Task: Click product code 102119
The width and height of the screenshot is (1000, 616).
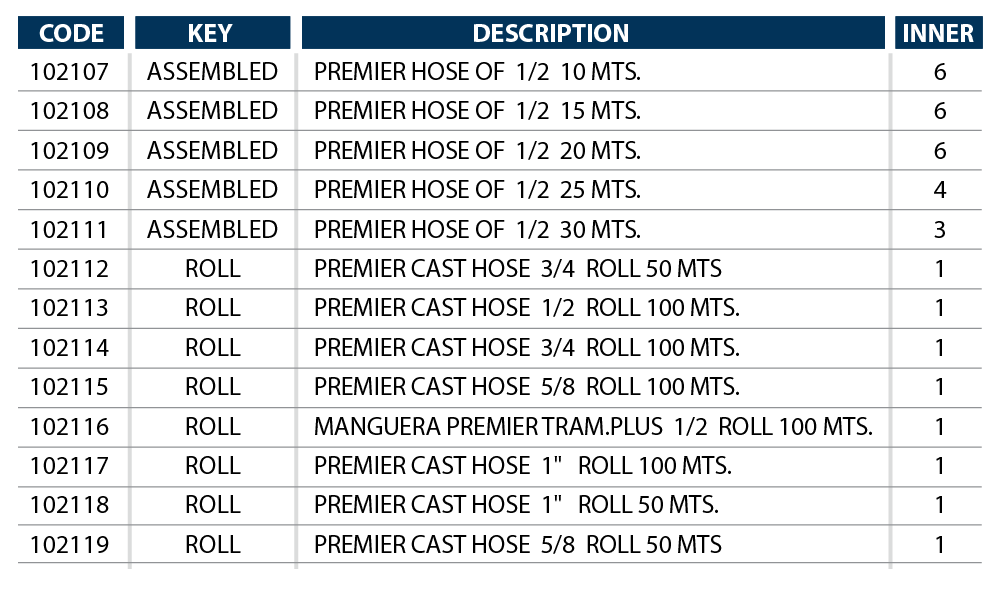Action: 70,545
